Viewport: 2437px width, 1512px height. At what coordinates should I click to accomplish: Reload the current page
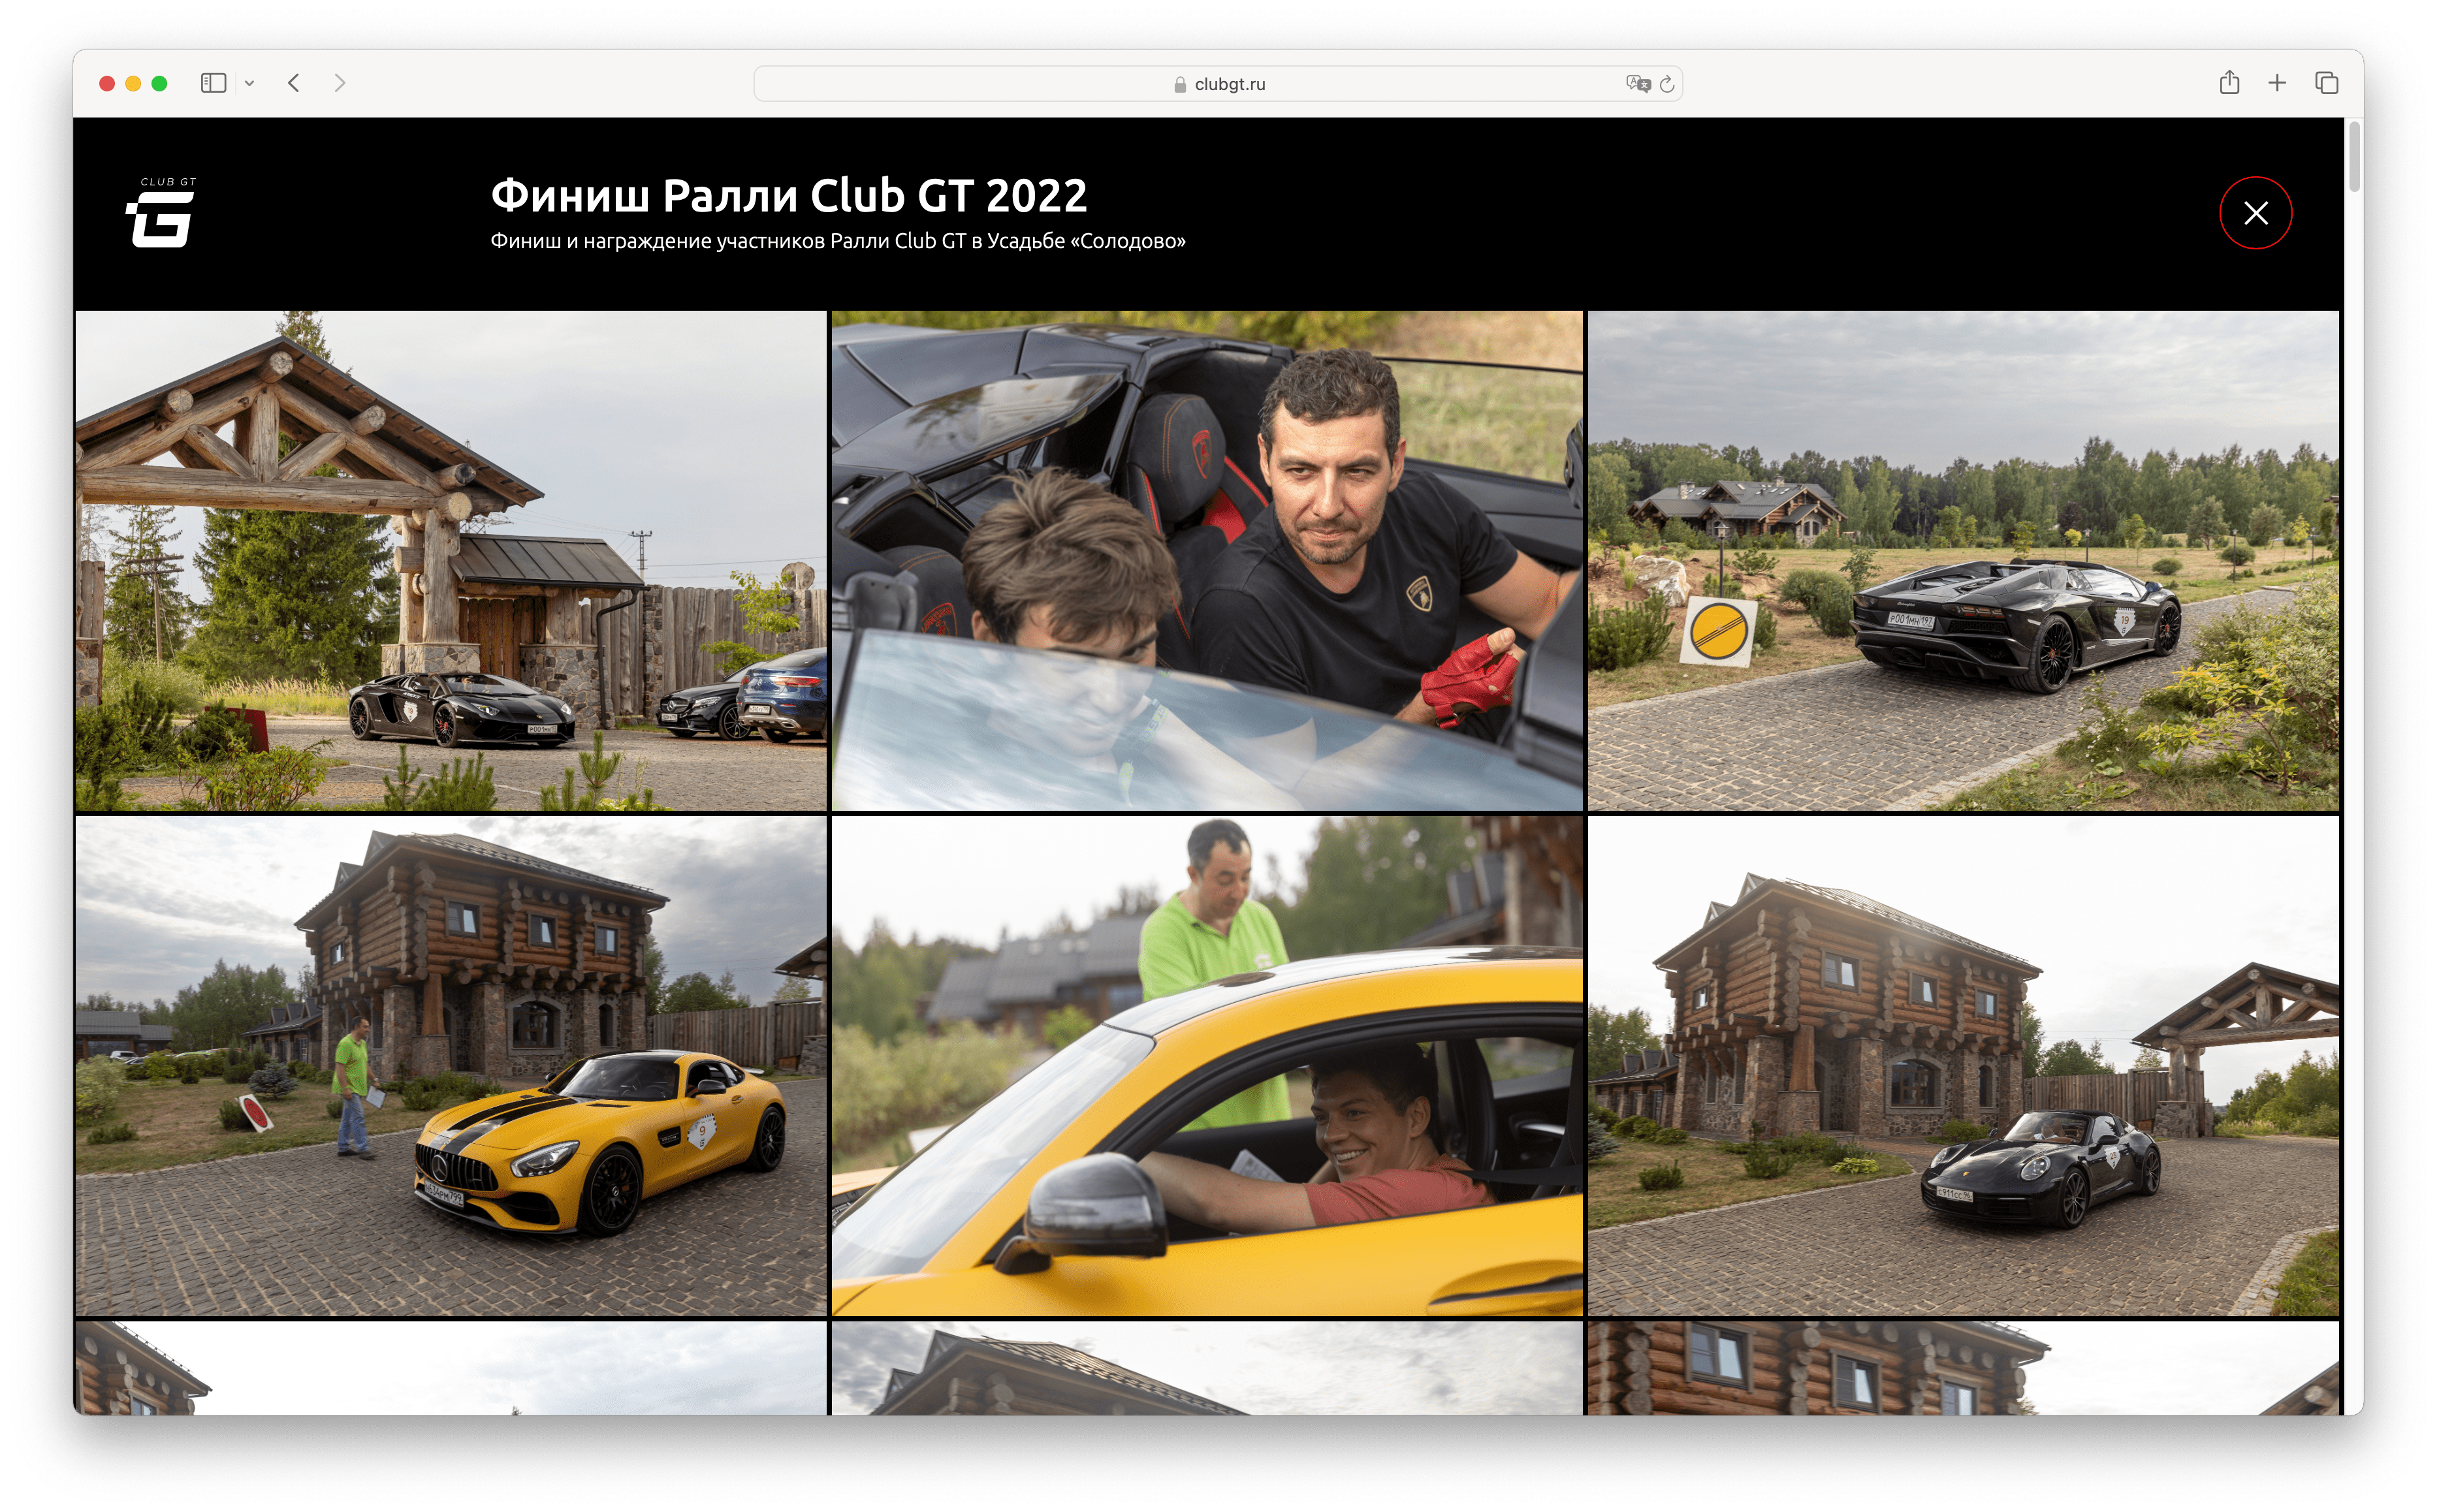pos(1666,84)
